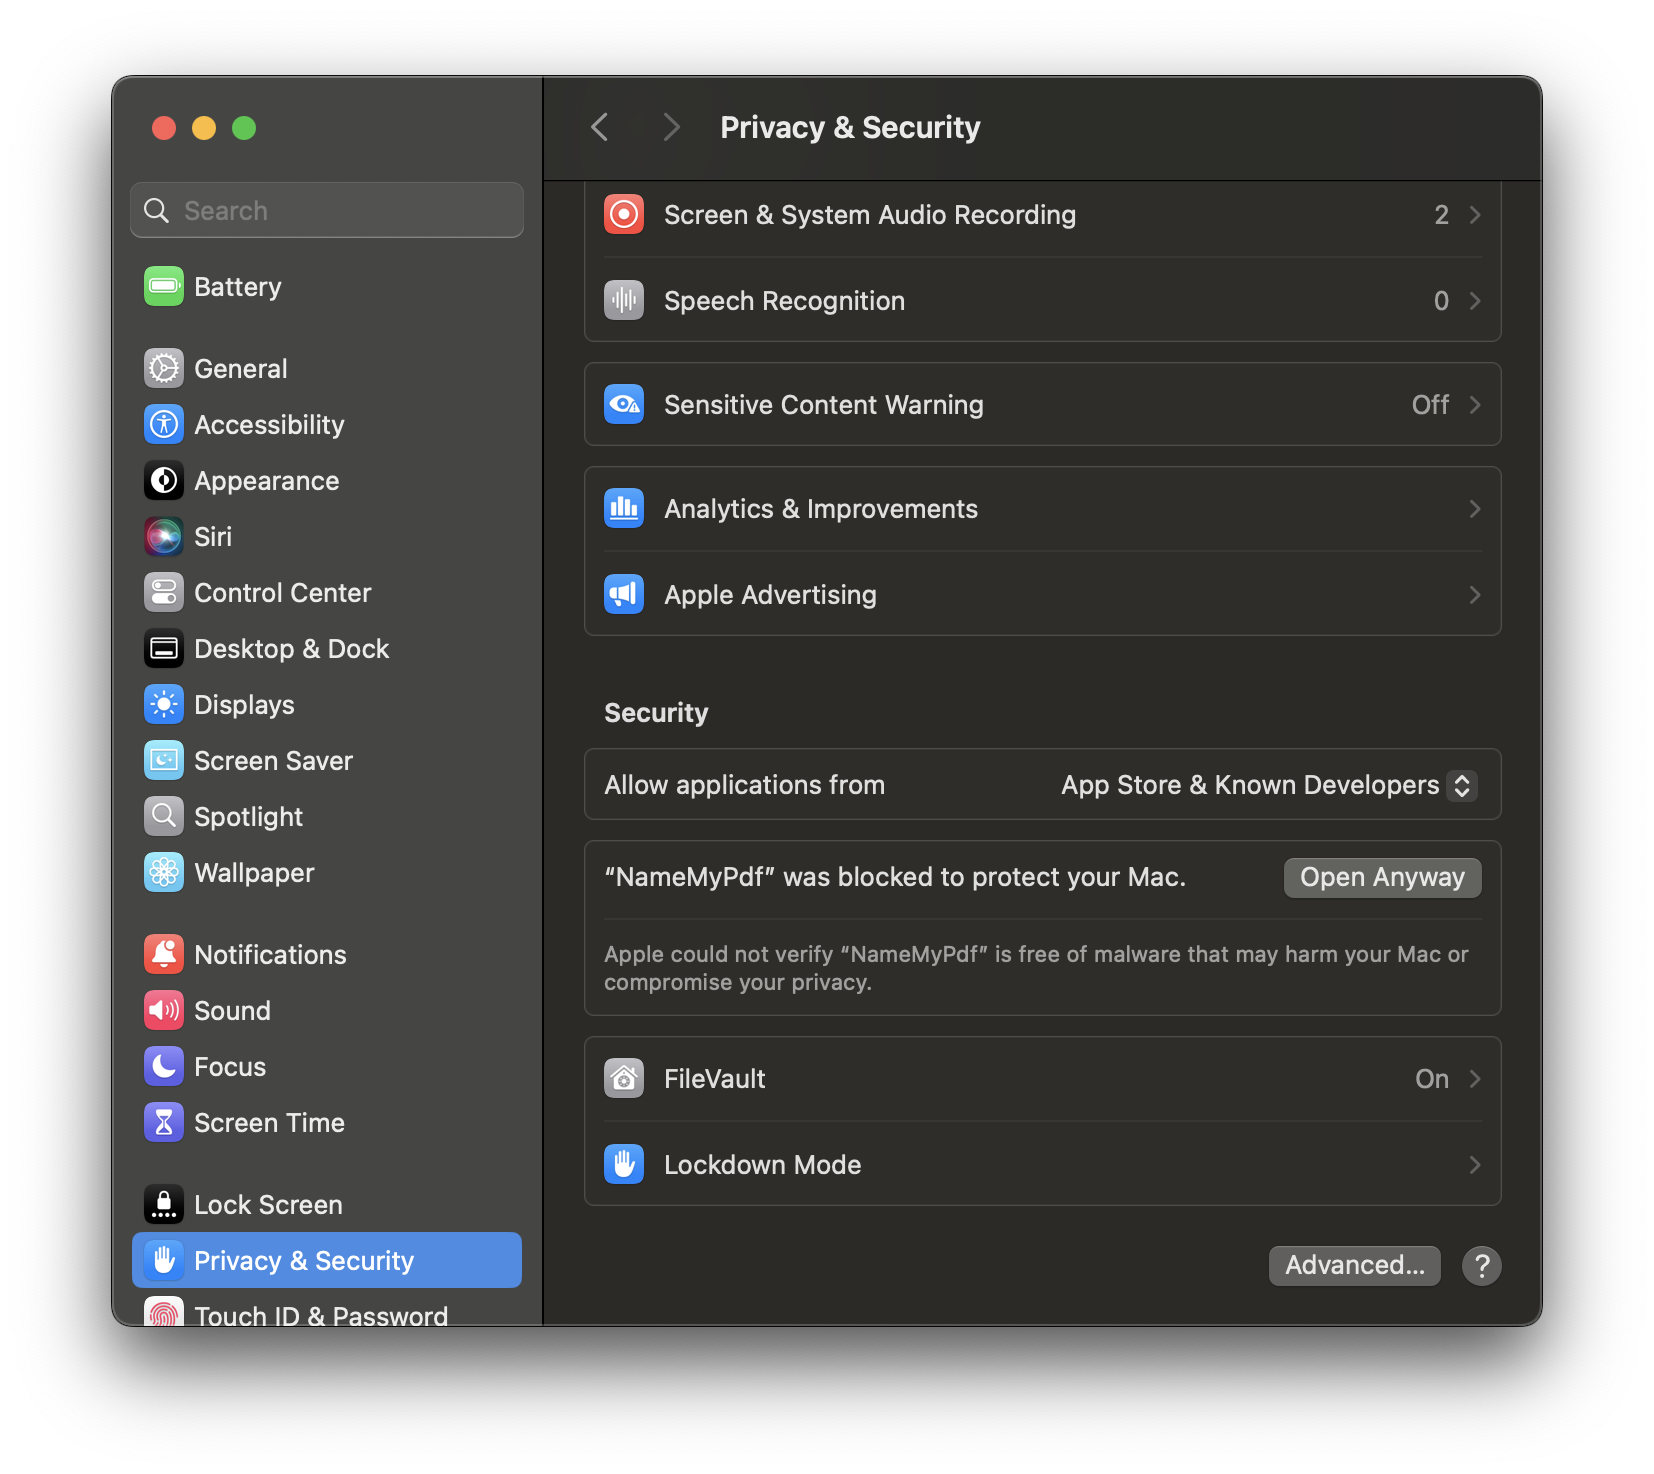This screenshot has height=1474, width=1654.
Task: Expand Sensitive Content Warning options
Action: click(x=1474, y=404)
